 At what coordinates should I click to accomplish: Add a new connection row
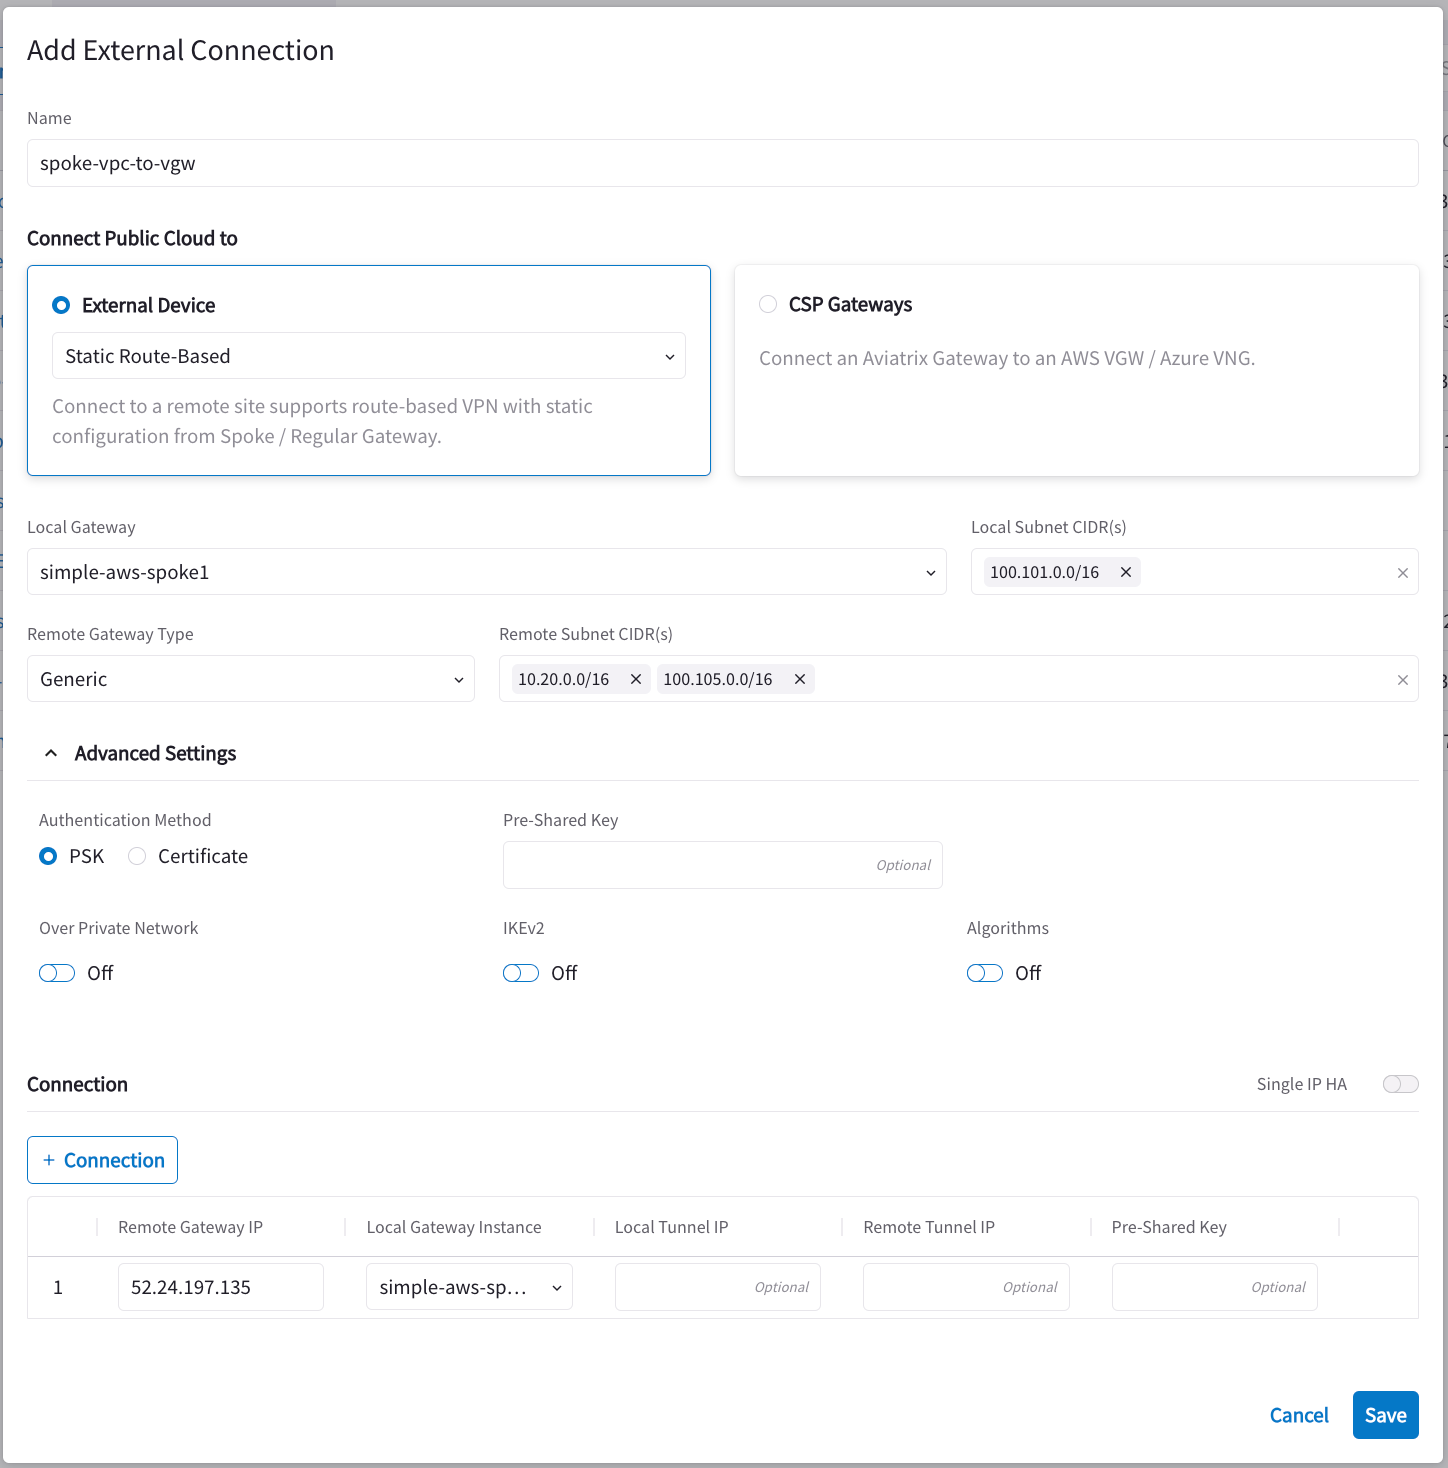tap(102, 1160)
